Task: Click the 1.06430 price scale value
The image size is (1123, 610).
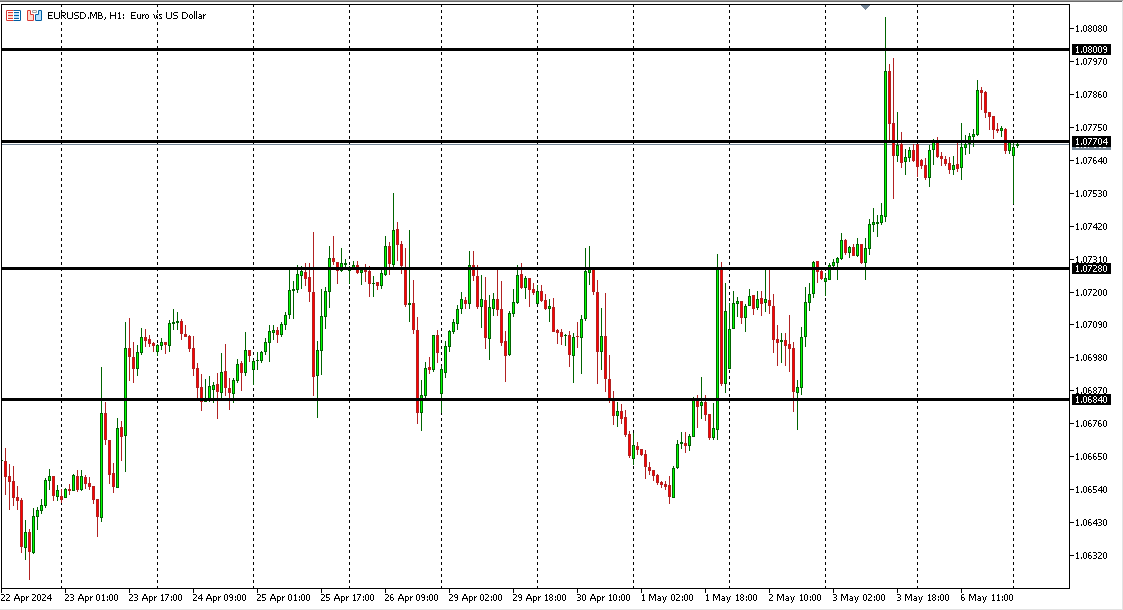Action: pyautogui.click(x=1091, y=523)
